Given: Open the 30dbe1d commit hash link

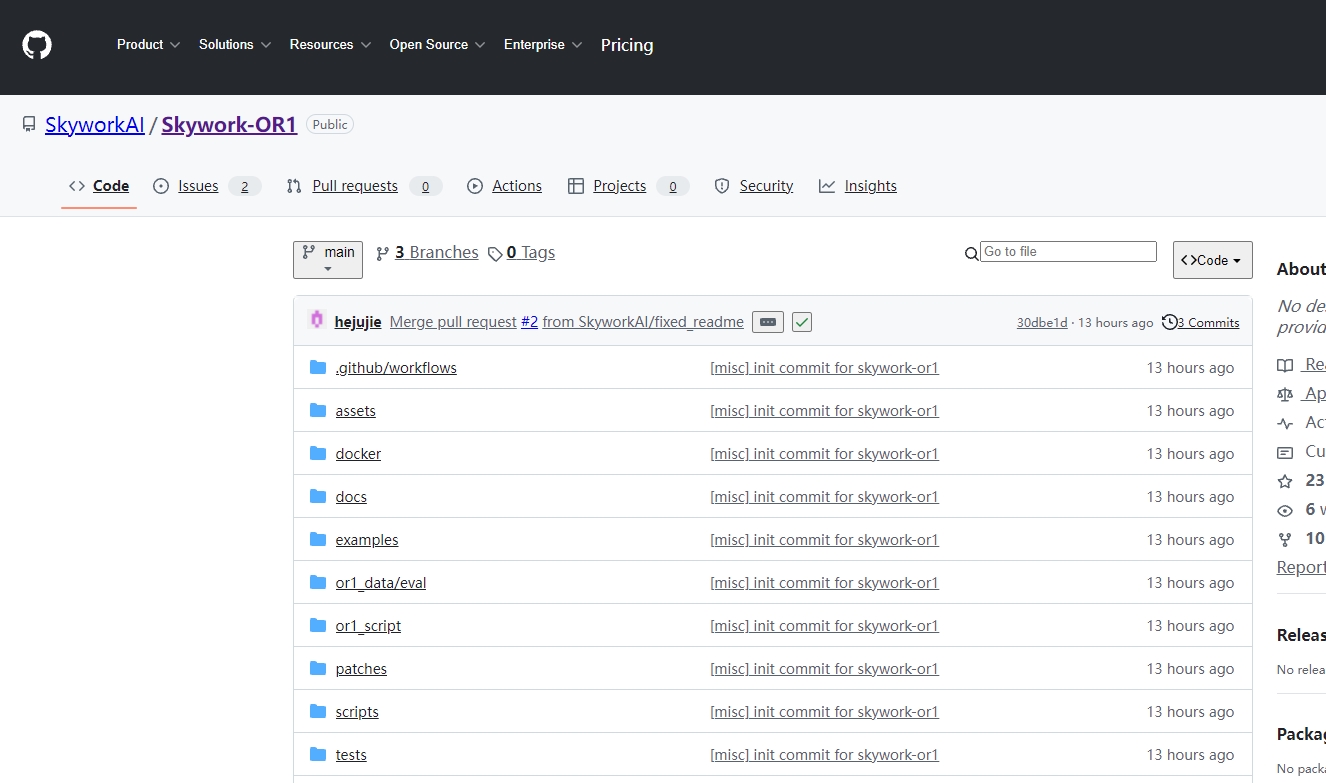Looking at the screenshot, I should point(1042,323).
